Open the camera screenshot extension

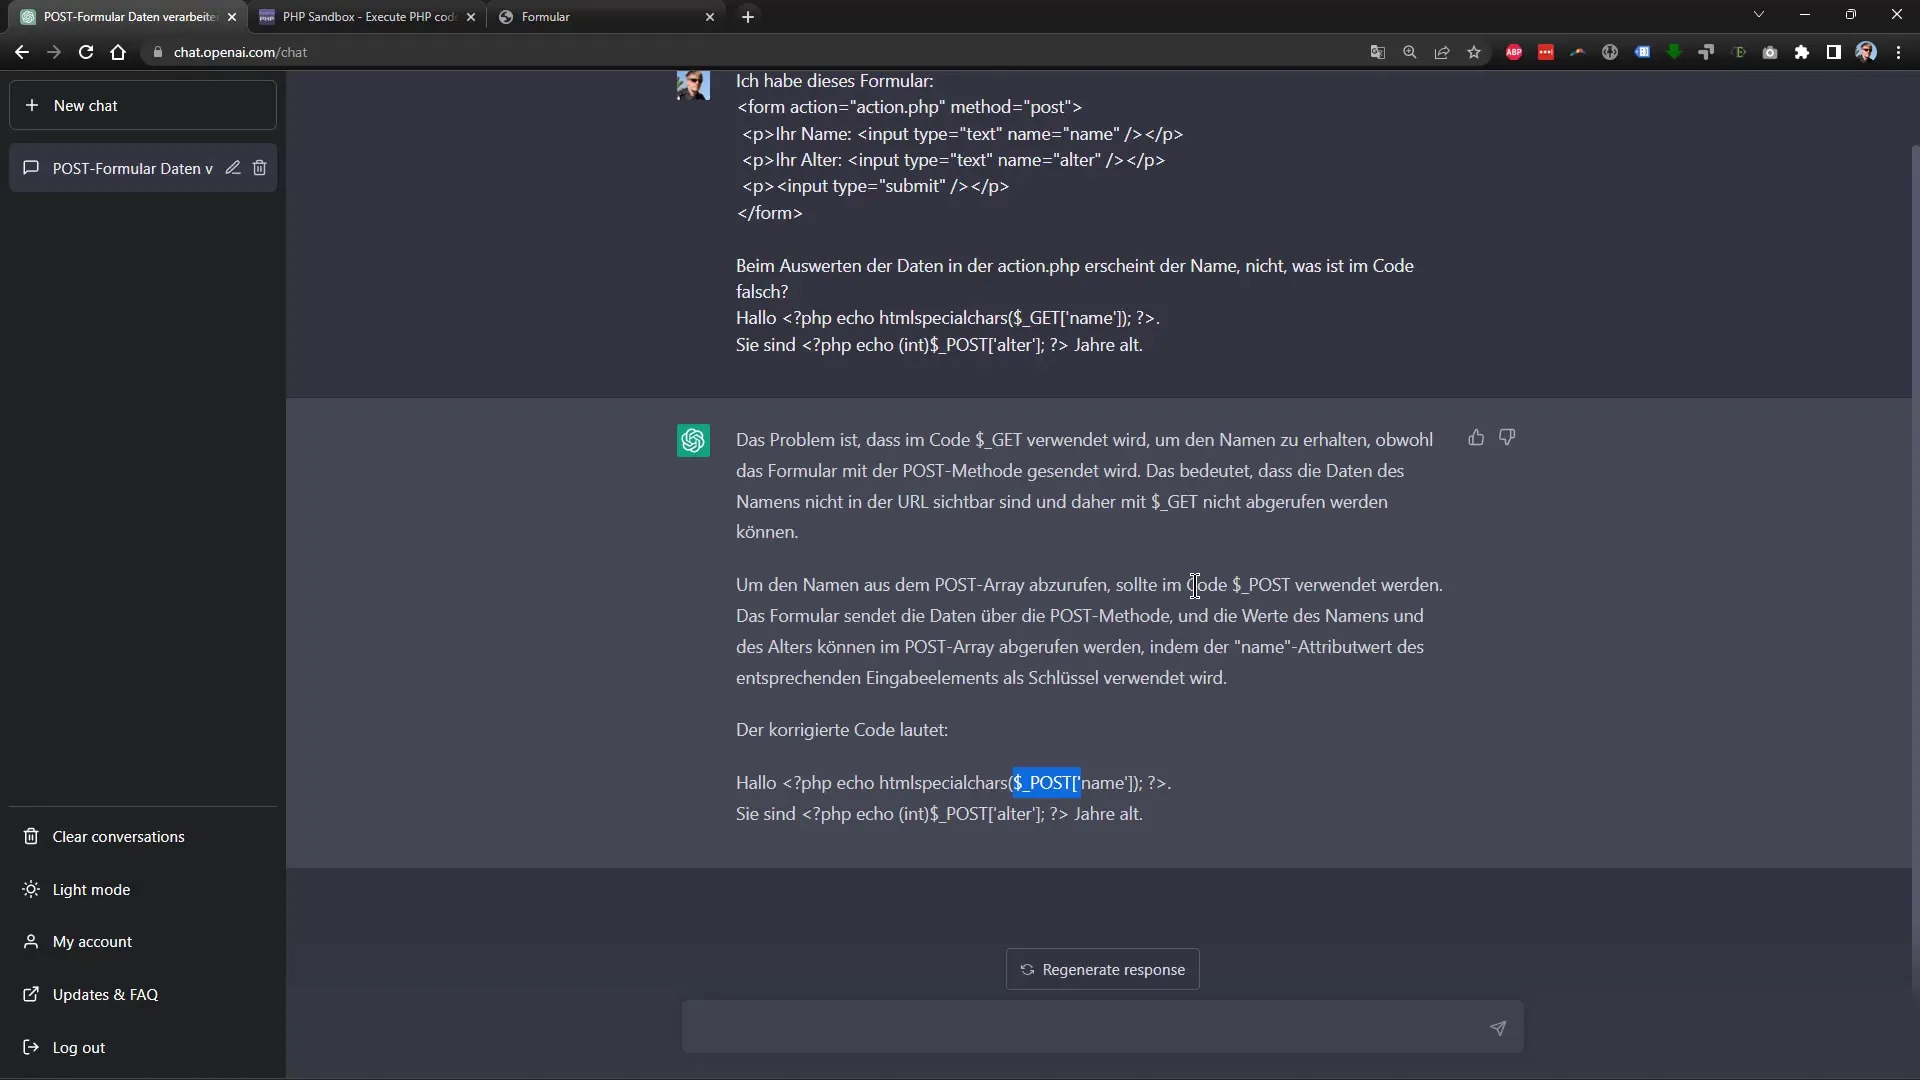coord(1770,52)
